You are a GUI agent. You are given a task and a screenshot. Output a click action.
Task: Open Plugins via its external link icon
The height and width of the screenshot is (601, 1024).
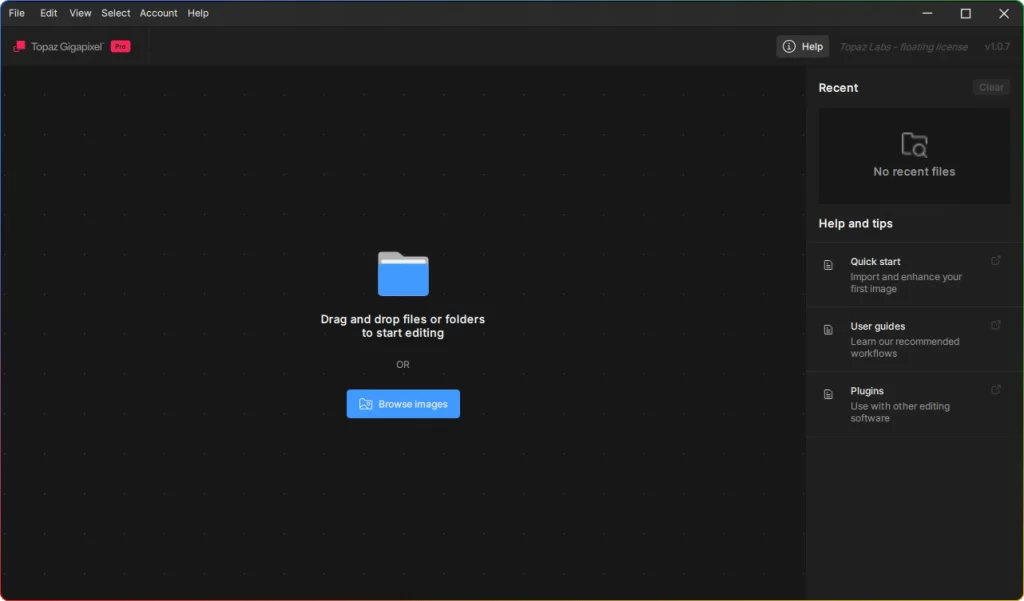point(995,390)
